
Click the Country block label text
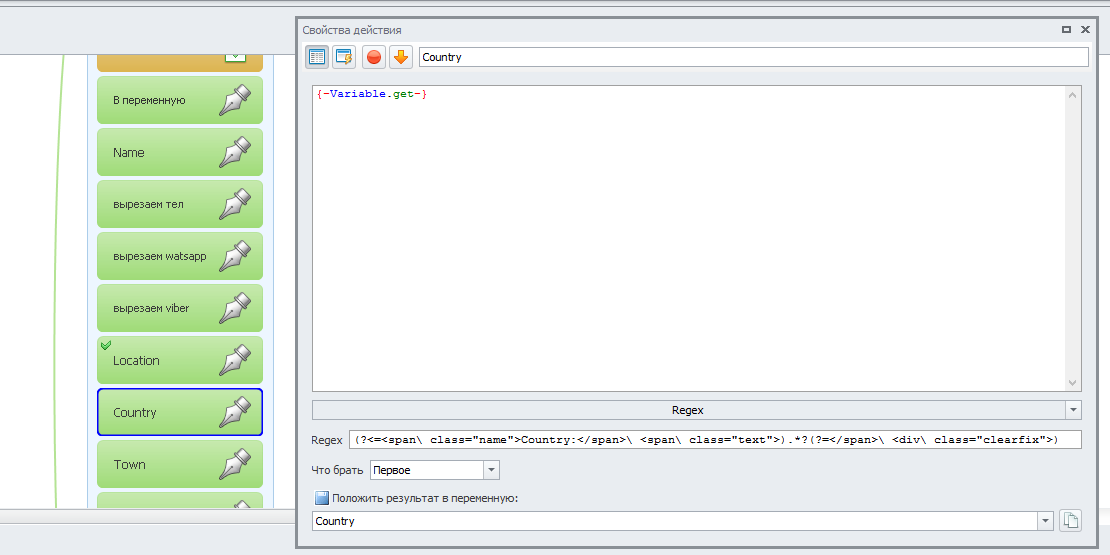135,413
